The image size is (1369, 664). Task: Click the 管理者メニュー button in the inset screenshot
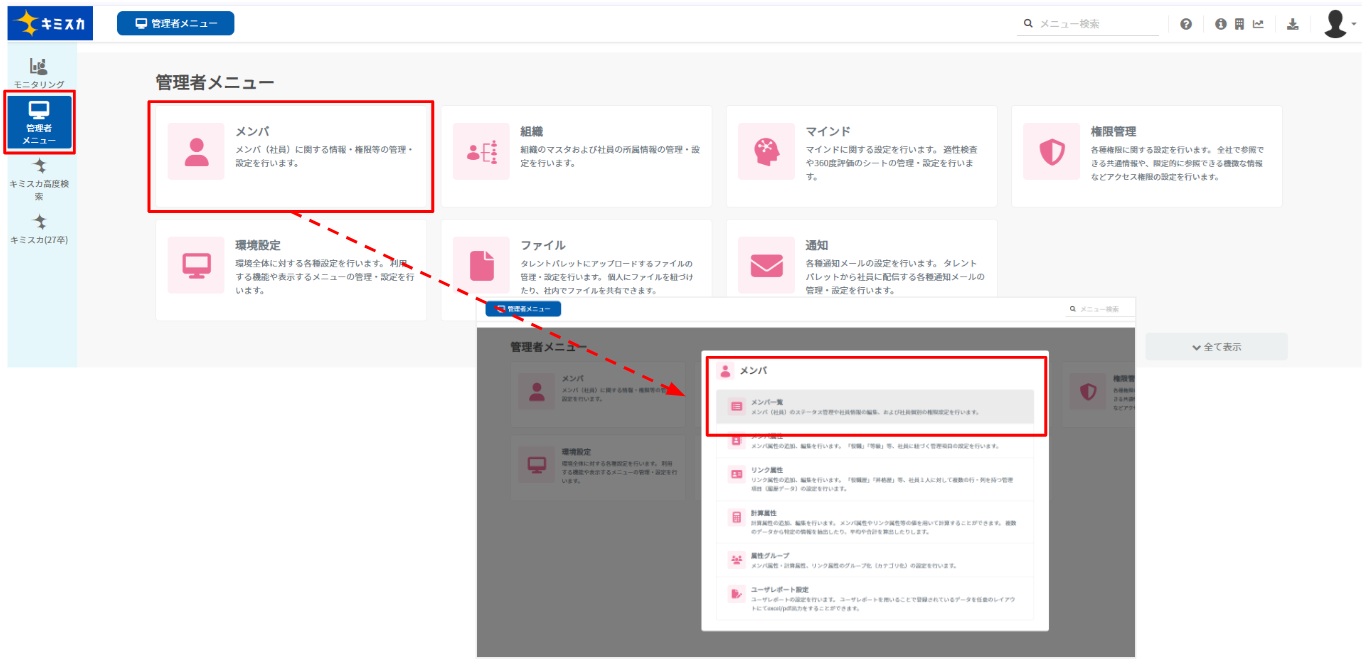pos(523,309)
